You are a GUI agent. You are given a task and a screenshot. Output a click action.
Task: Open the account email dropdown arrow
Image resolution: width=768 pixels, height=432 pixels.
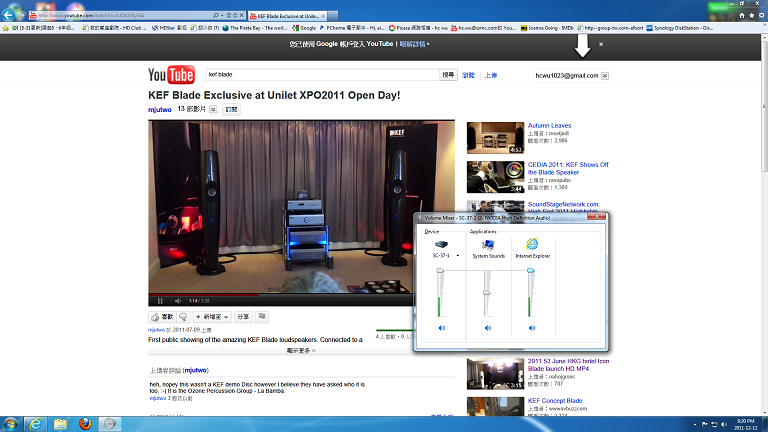(605, 76)
